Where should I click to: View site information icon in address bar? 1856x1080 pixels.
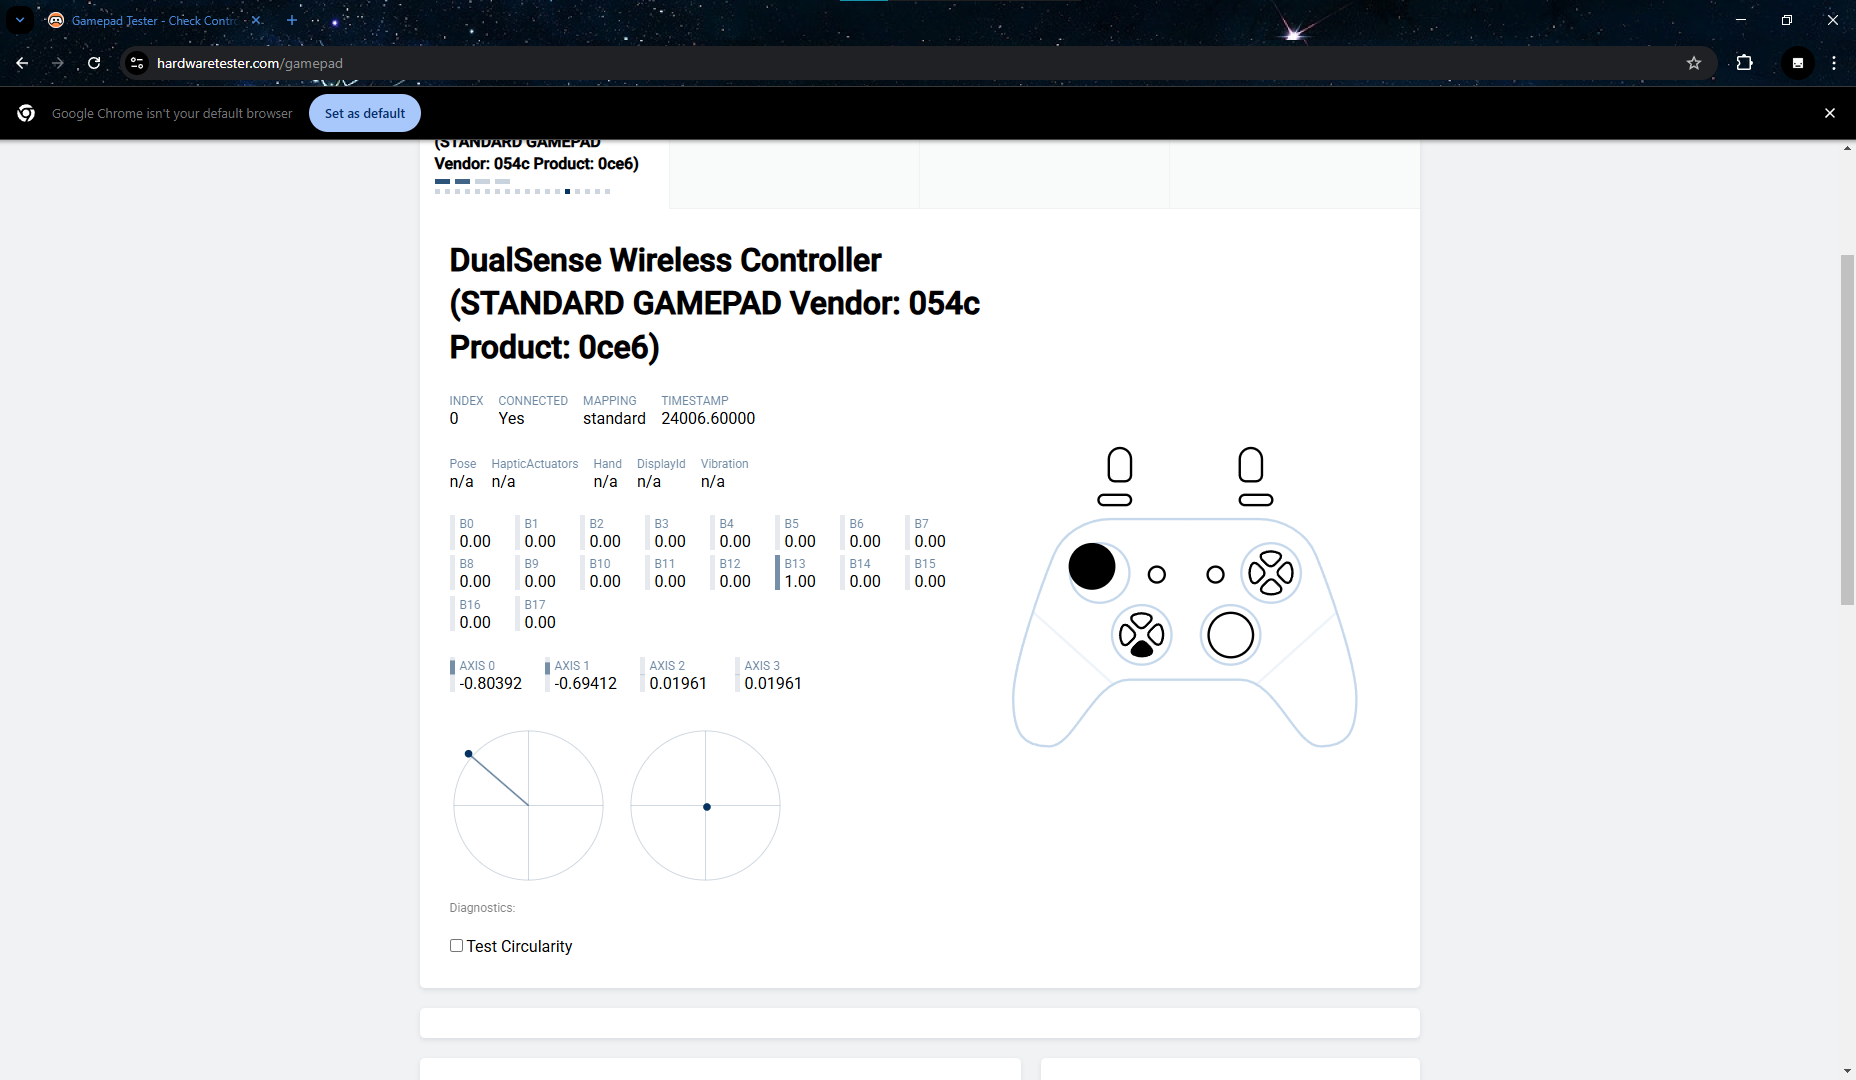pos(137,63)
